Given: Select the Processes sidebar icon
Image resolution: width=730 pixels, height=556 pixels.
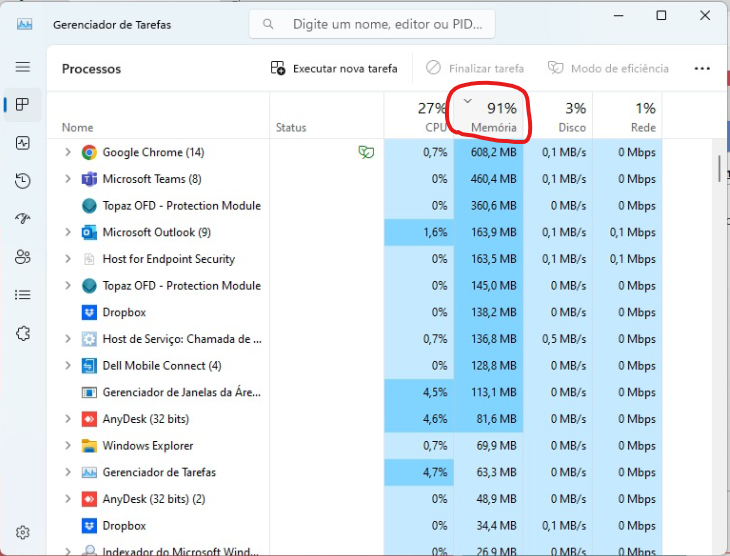Looking at the screenshot, I should (x=22, y=104).
